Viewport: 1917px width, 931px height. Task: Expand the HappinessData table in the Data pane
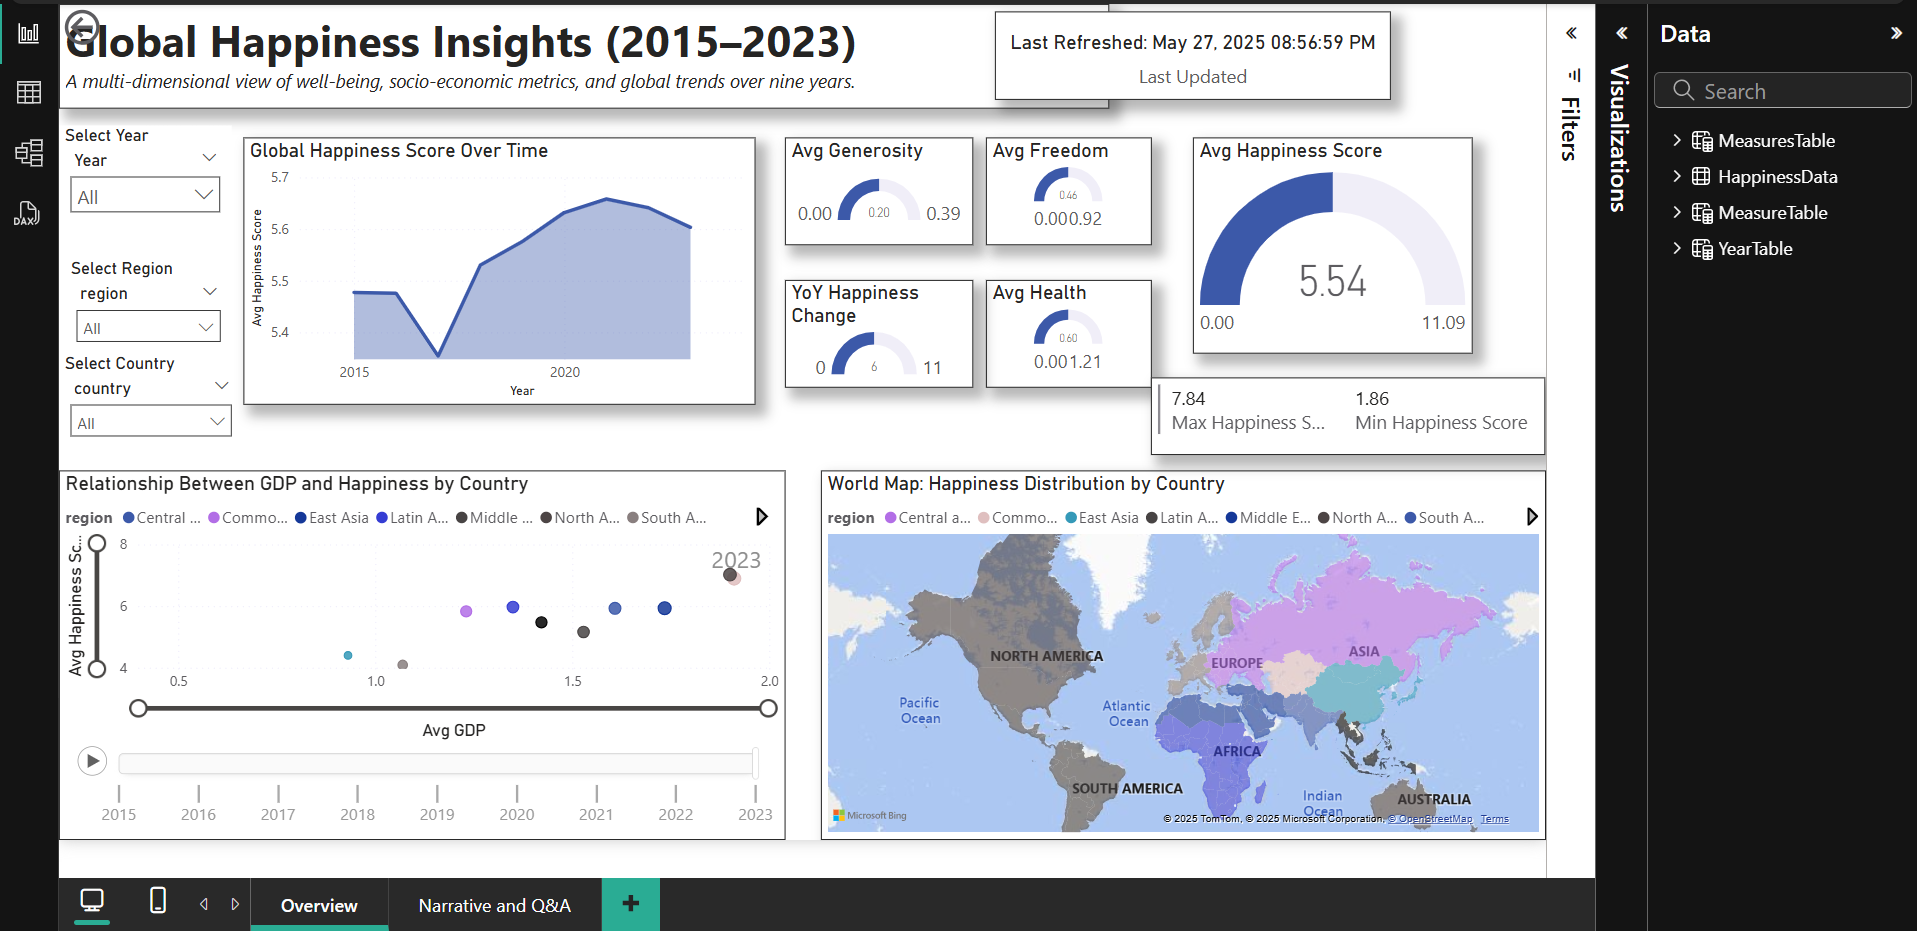[x=1678, y=176]
